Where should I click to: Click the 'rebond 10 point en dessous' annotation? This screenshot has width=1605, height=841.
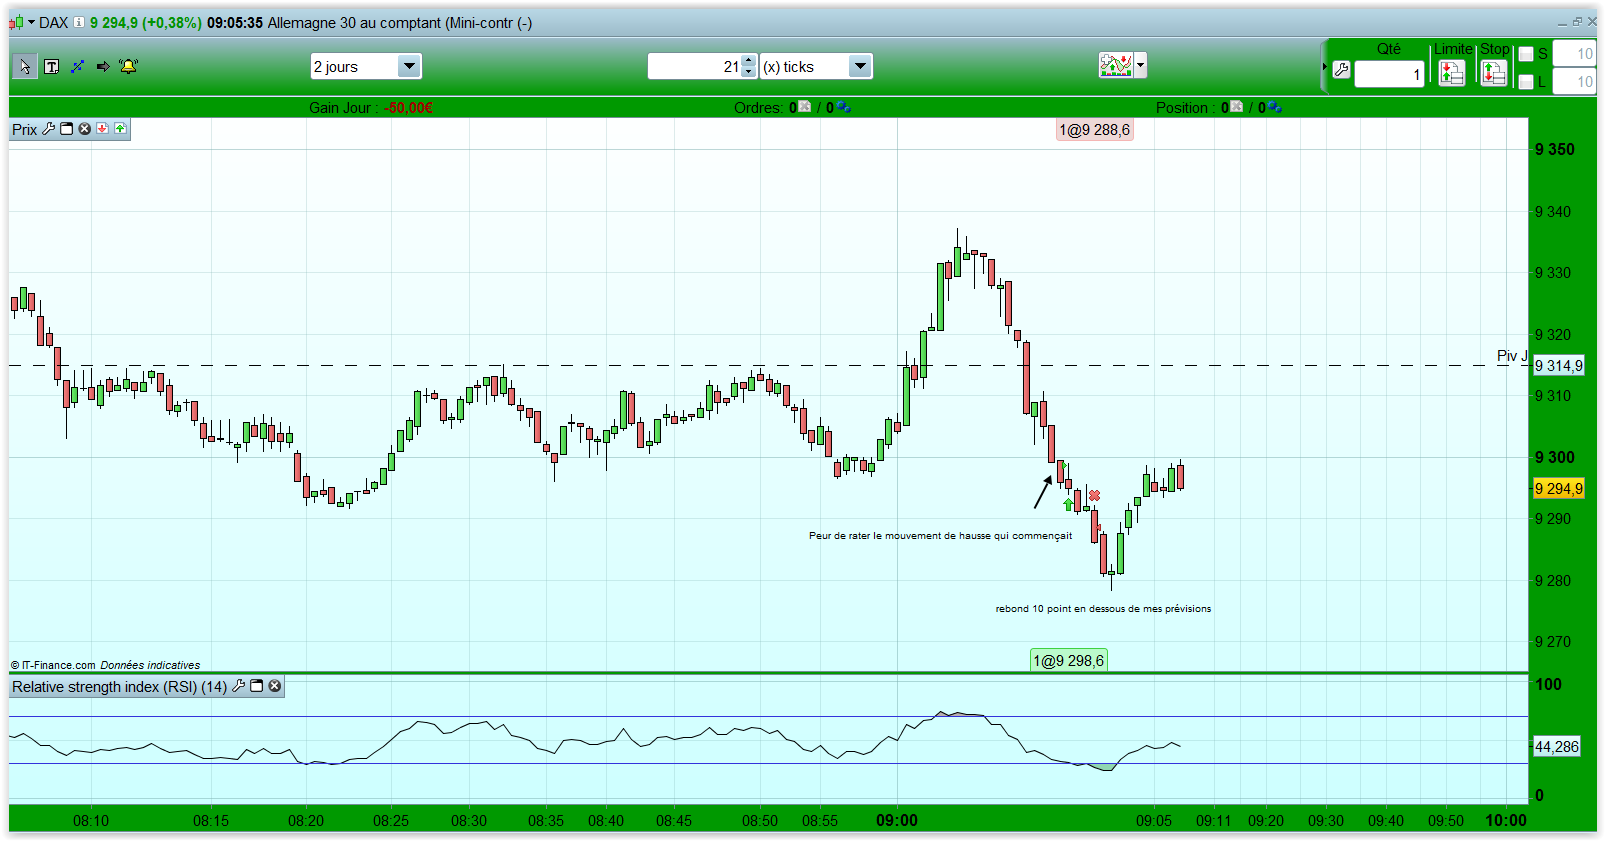pyautogui.click(x=1103, y=609)
